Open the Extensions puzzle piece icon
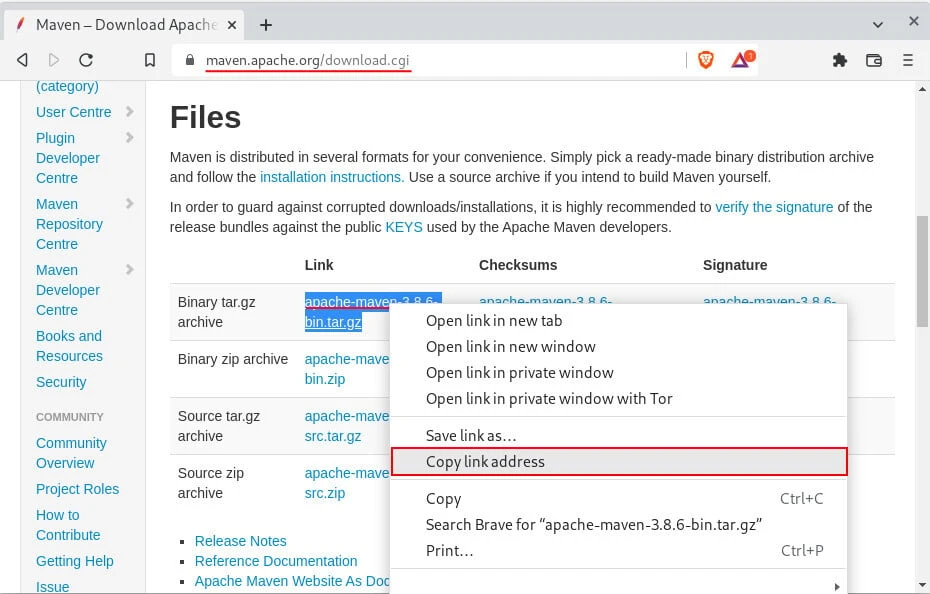Screen dimensions: 930x594 pos(840,60)
